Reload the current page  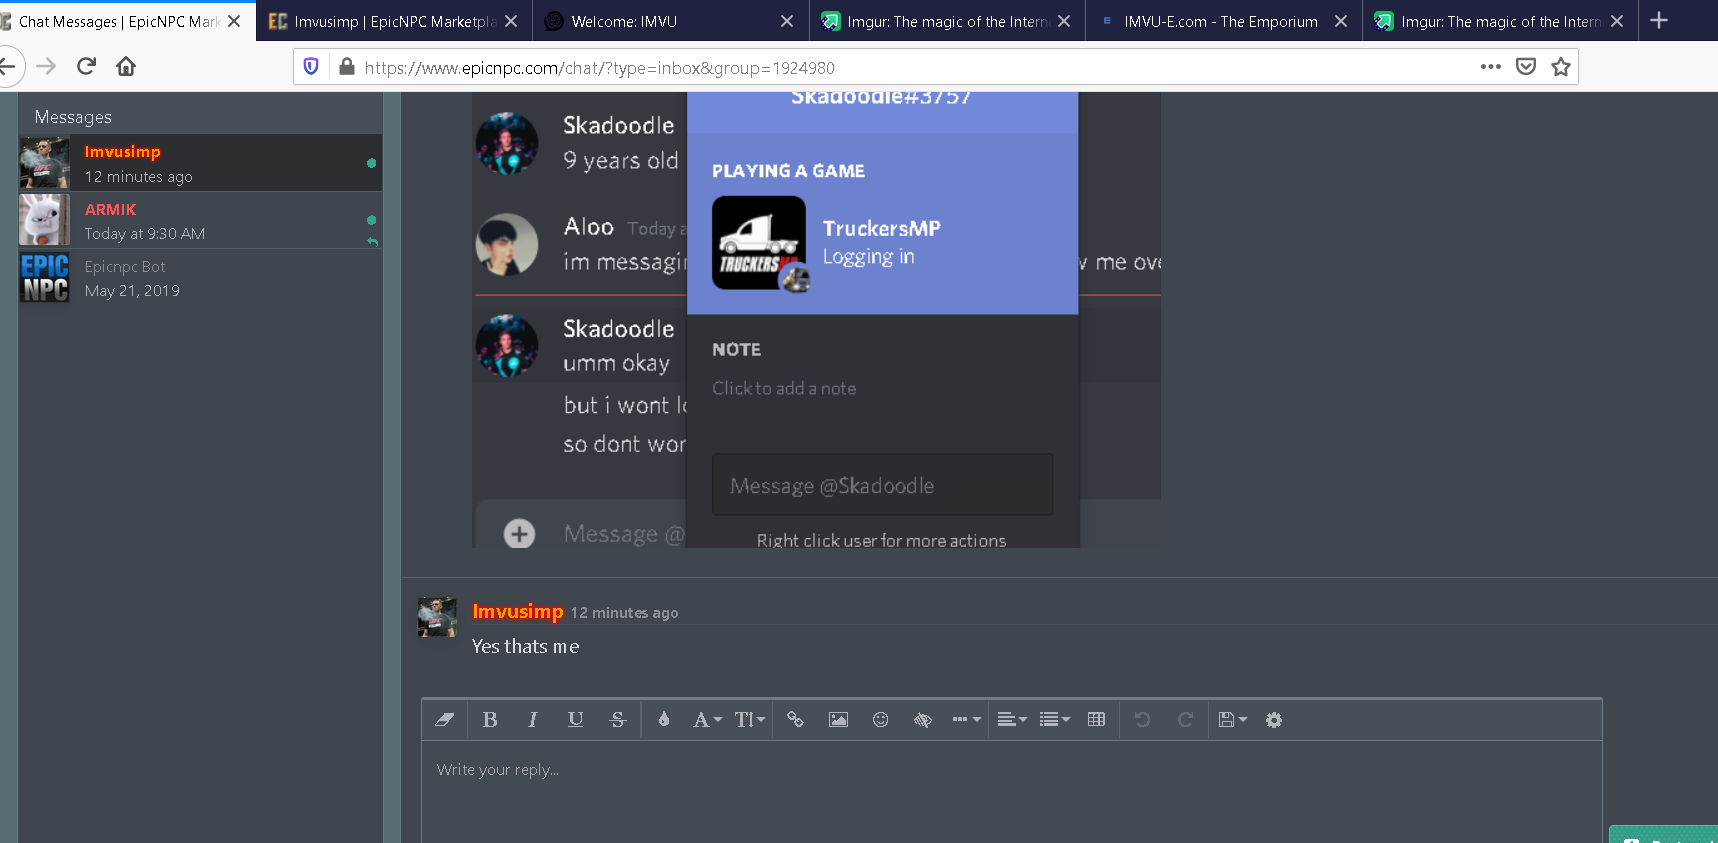point(86,66)
